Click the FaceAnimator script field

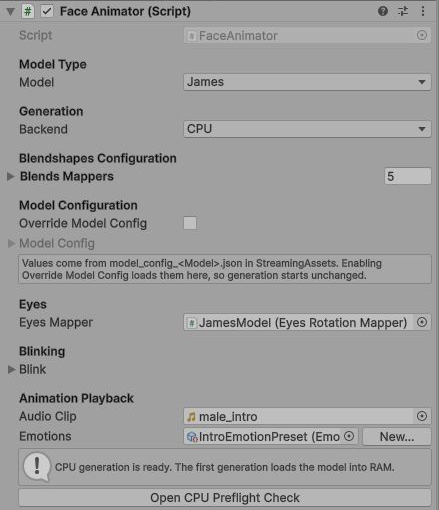(x=307, y=36)
